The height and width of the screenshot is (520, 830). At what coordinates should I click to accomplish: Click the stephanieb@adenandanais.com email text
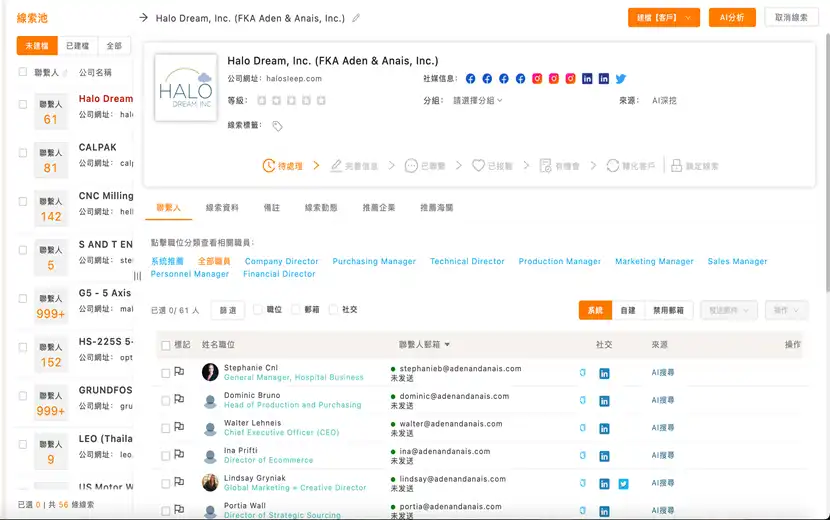tap(460, 369)
